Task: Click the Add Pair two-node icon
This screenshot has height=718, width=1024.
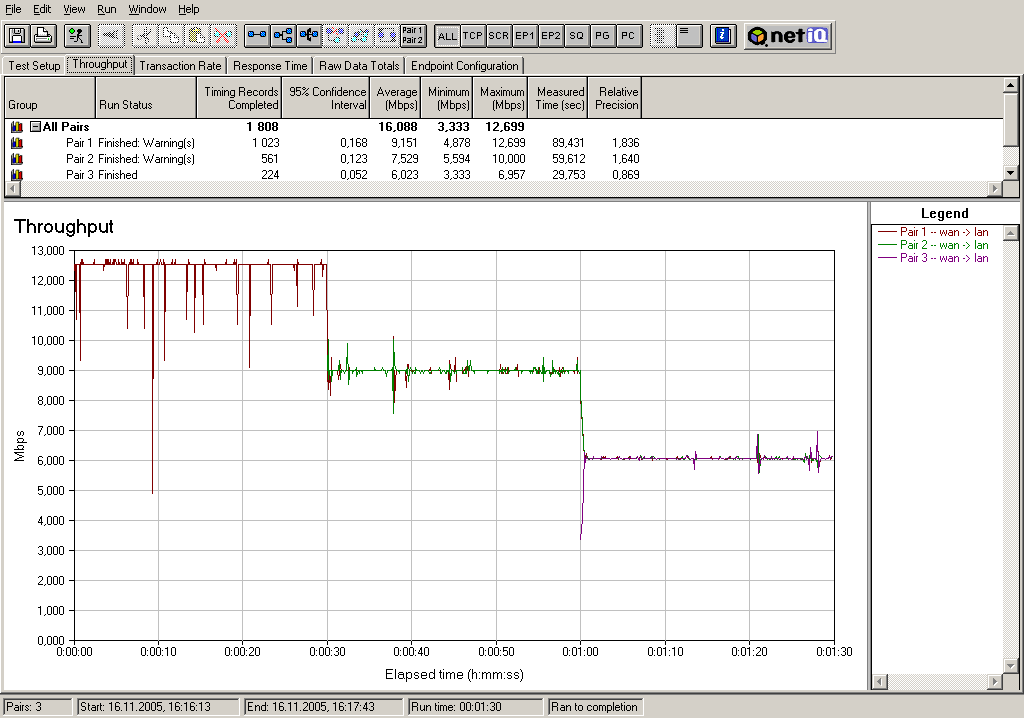Action: point(258,36)
